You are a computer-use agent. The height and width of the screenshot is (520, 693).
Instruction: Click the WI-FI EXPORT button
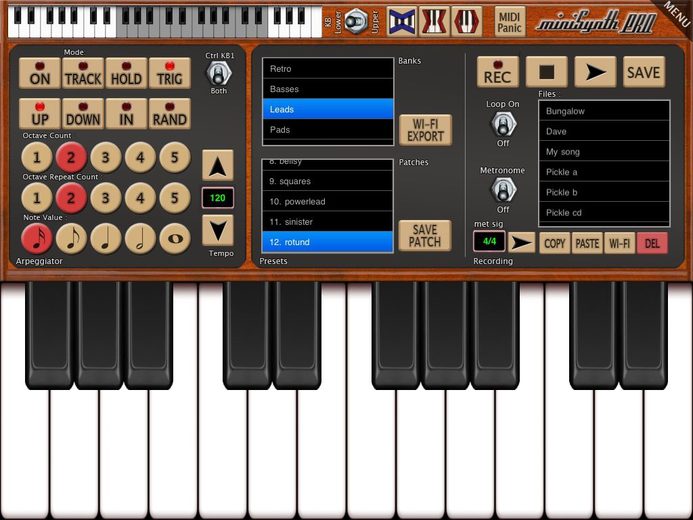426,130
